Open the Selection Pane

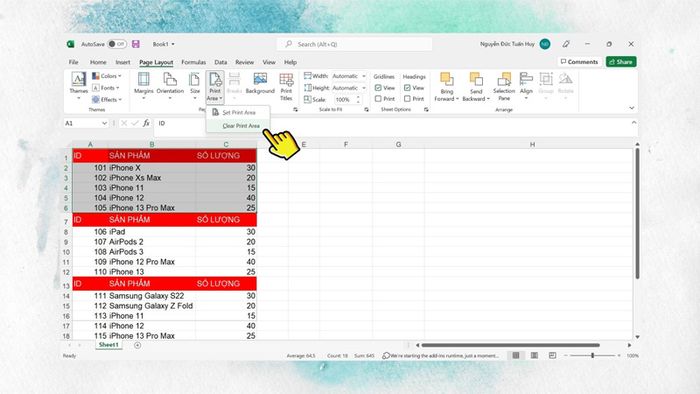[504, 87]
